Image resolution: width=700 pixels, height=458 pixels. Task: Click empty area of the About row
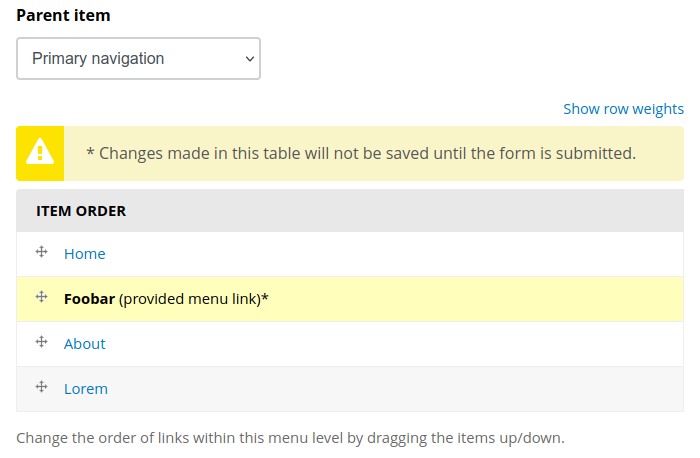pyautogui.click(x=393, y=344)
